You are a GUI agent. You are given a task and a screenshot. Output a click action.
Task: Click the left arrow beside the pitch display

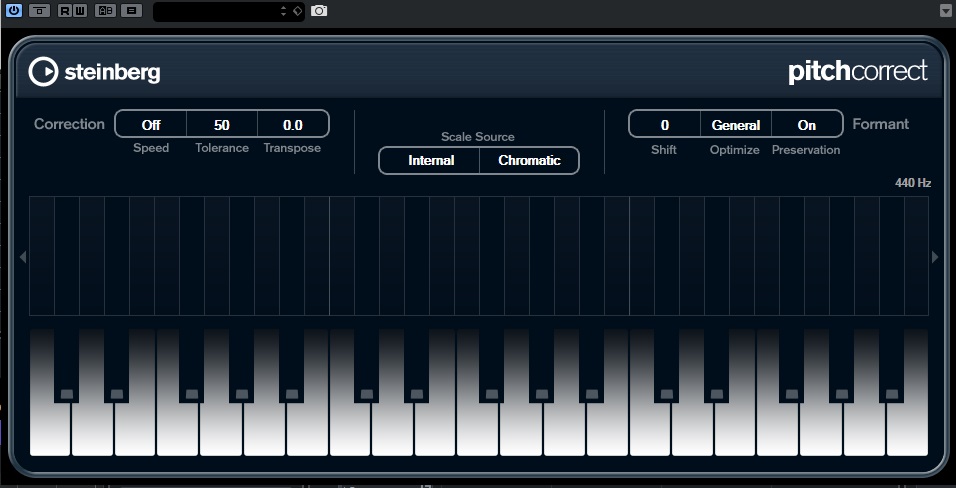tap(23, 257)
